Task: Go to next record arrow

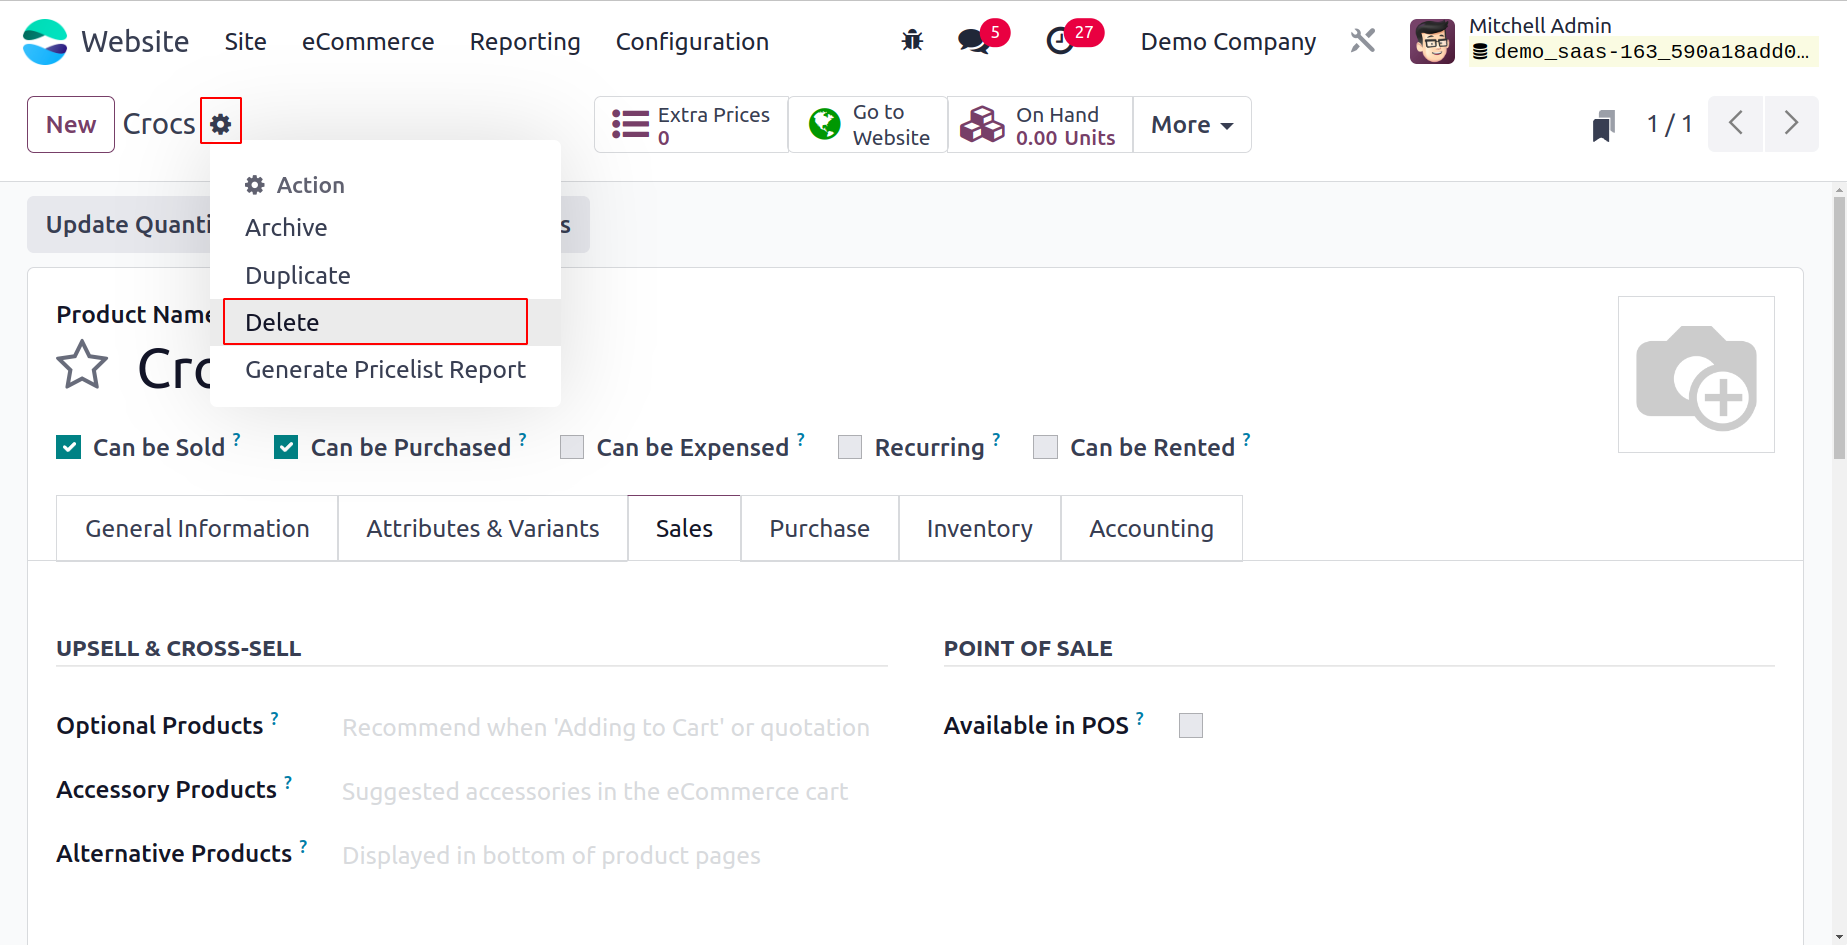Action: click(x=1791, y=124)
